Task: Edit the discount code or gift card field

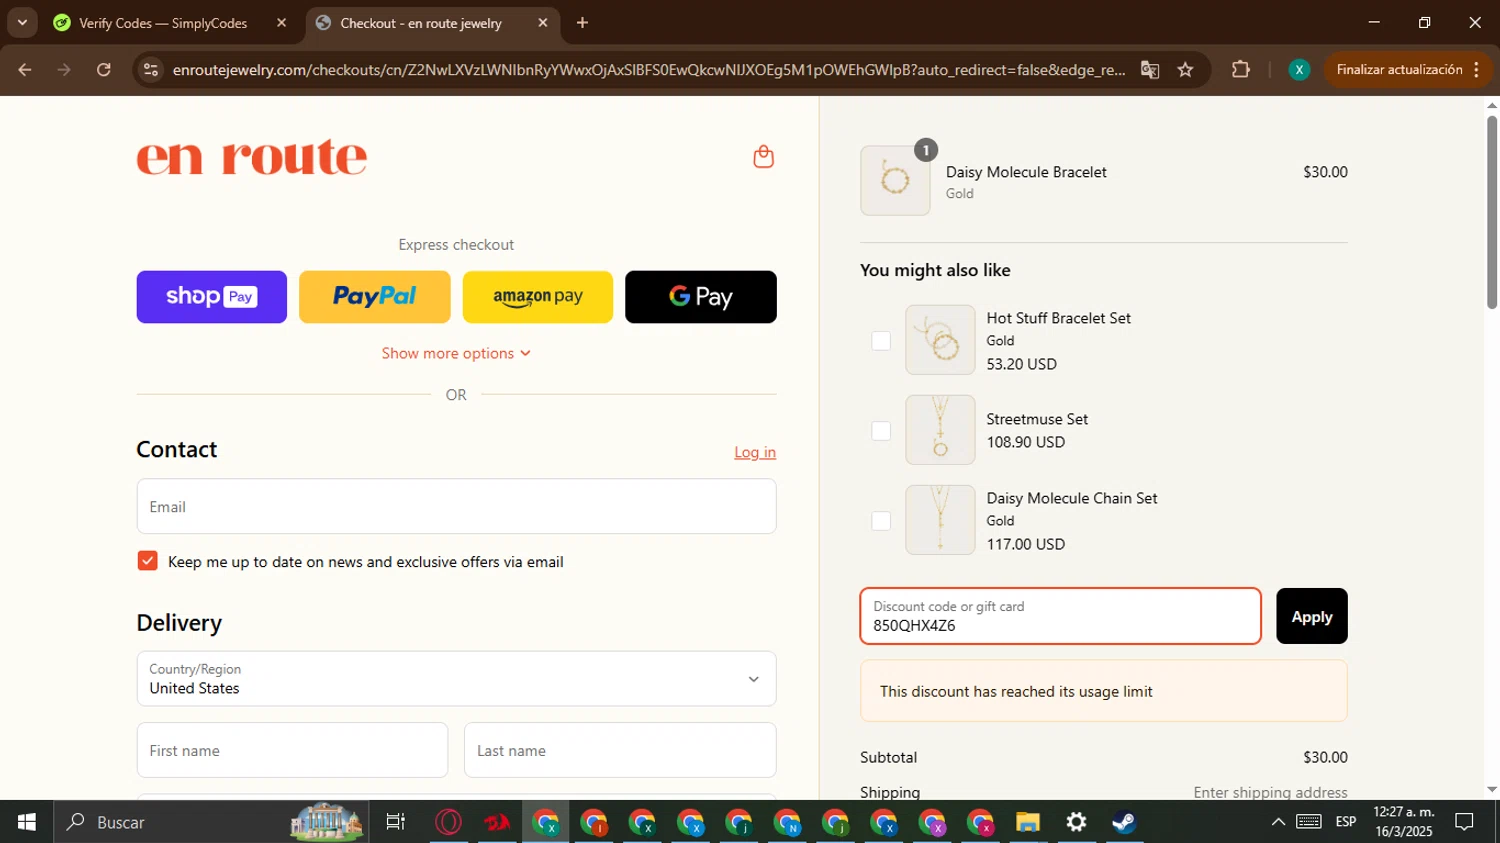Action: click(x=1060, y=616)
